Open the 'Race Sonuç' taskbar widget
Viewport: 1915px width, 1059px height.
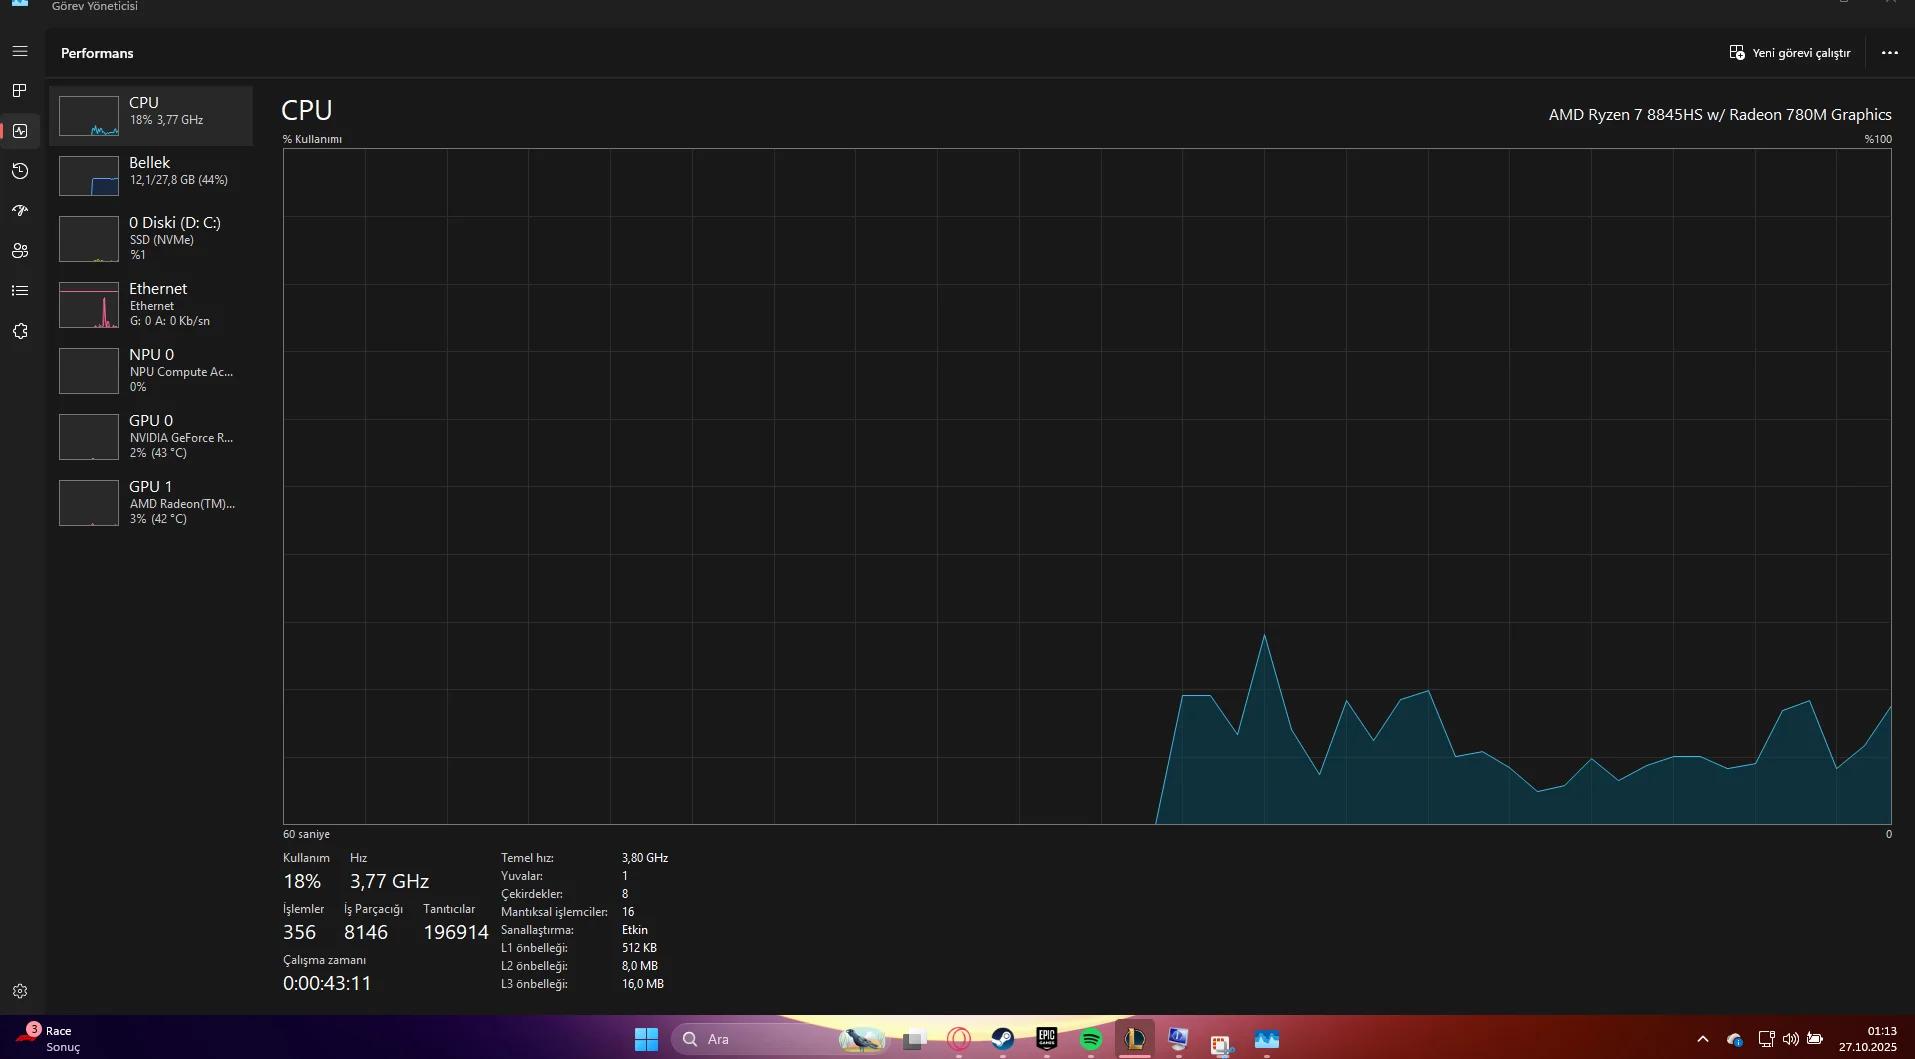click(x=48, y=1039)
